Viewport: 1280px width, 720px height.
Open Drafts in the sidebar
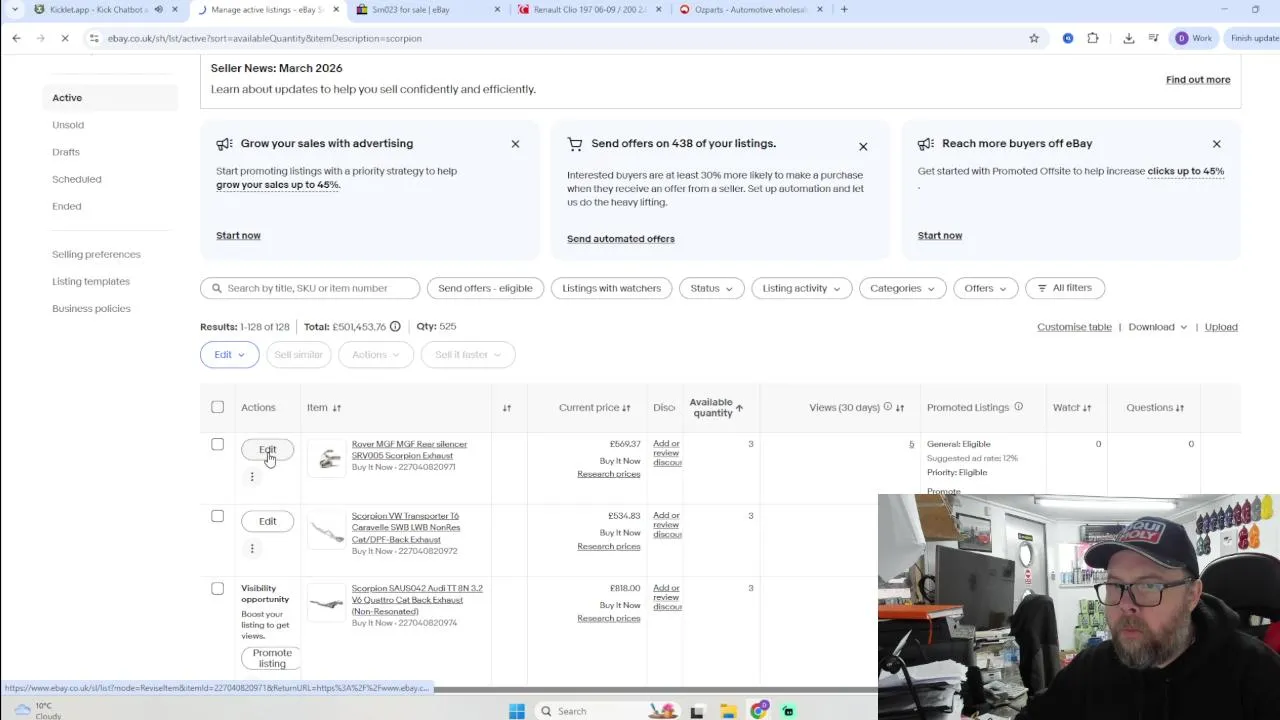tap(66, 152)
